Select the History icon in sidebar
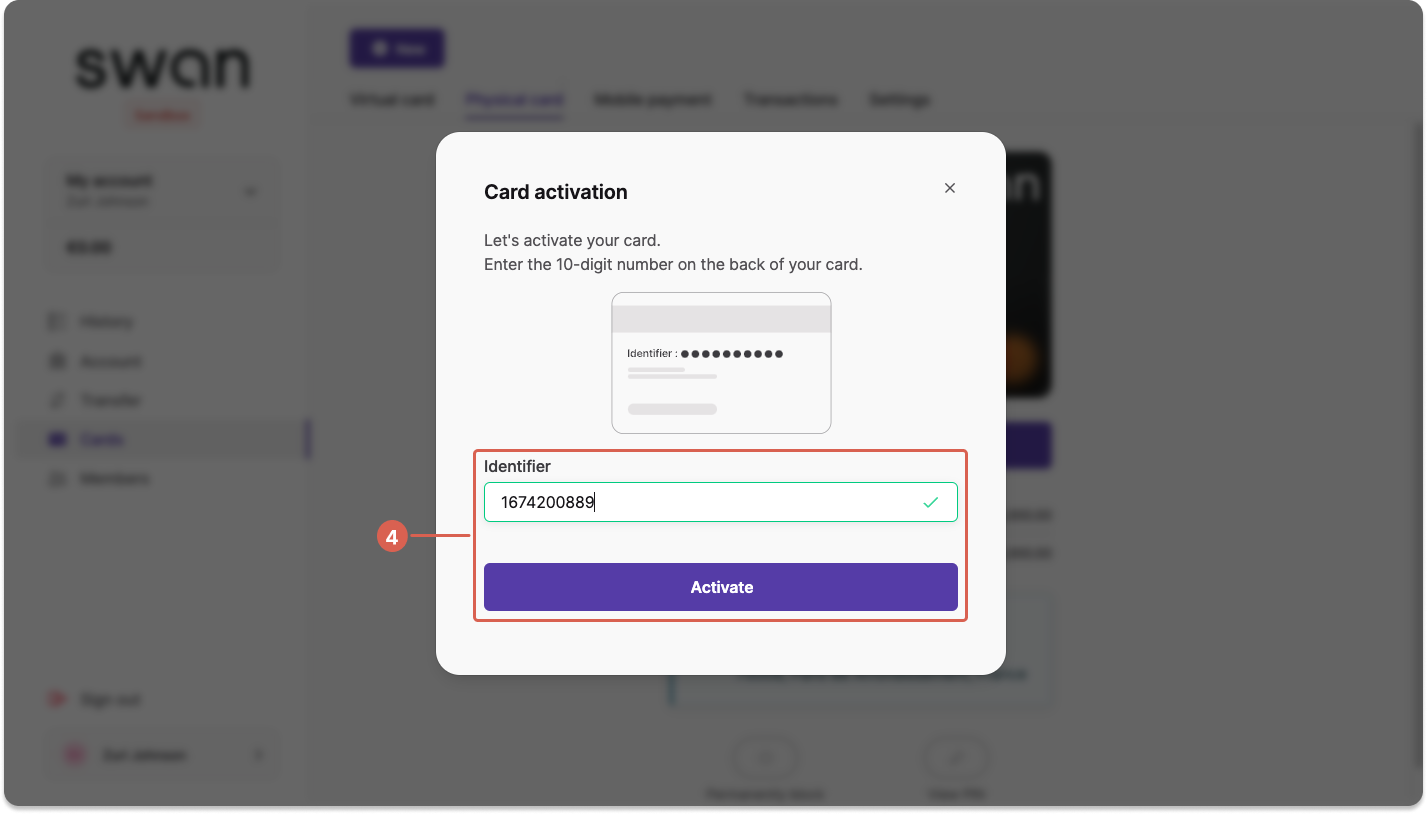 (x=57, y=322)
